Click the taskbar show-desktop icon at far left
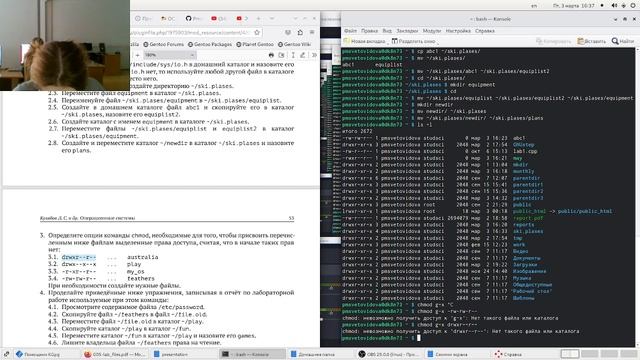Screen dimensions: 640x360 [x=6, y=354]
